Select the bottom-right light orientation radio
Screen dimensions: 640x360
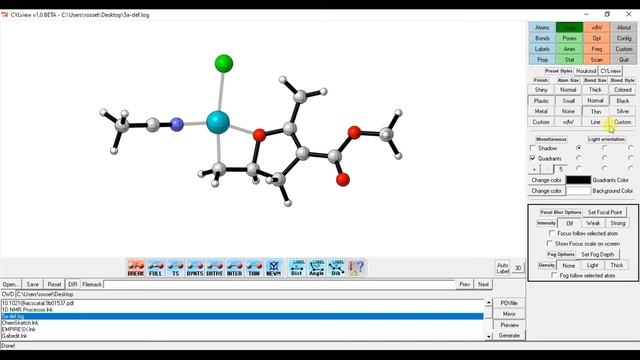click(x=631, y=168)
